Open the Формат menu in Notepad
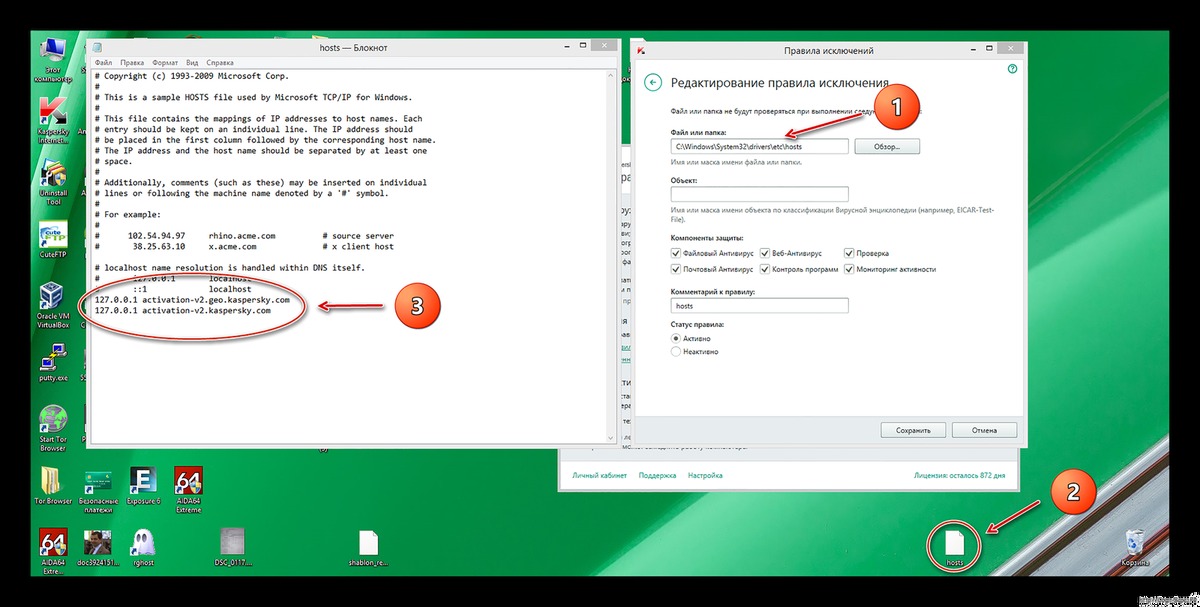Viewport: 1200px width, 607px height. [x=165, y=62]
